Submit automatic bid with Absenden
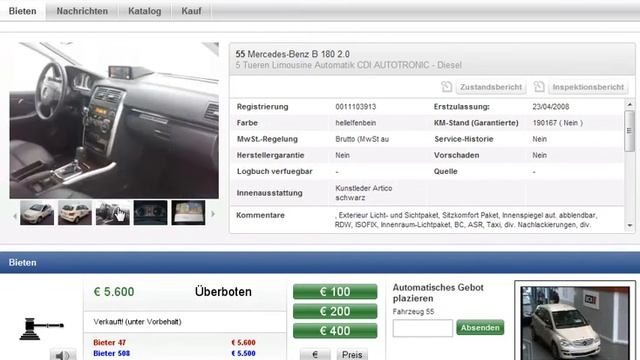The width and height of the screenshot is (640, 360). coord(480,328)
